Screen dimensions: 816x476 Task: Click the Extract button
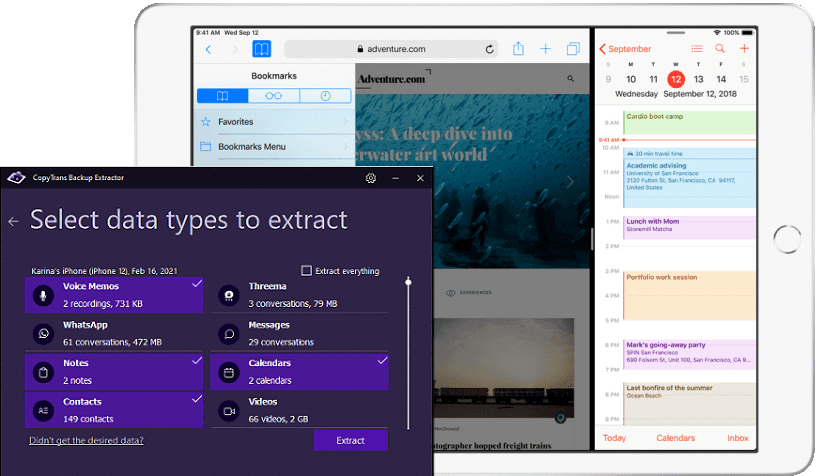351,440
